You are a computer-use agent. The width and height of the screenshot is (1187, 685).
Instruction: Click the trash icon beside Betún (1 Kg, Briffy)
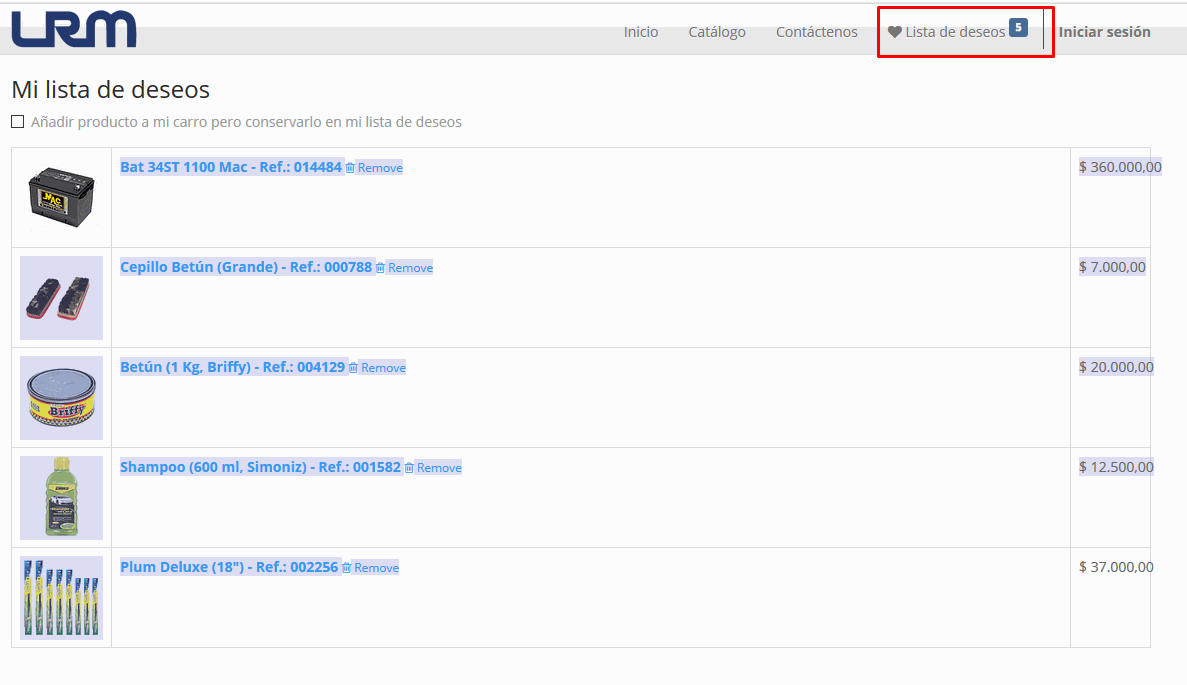355,367
